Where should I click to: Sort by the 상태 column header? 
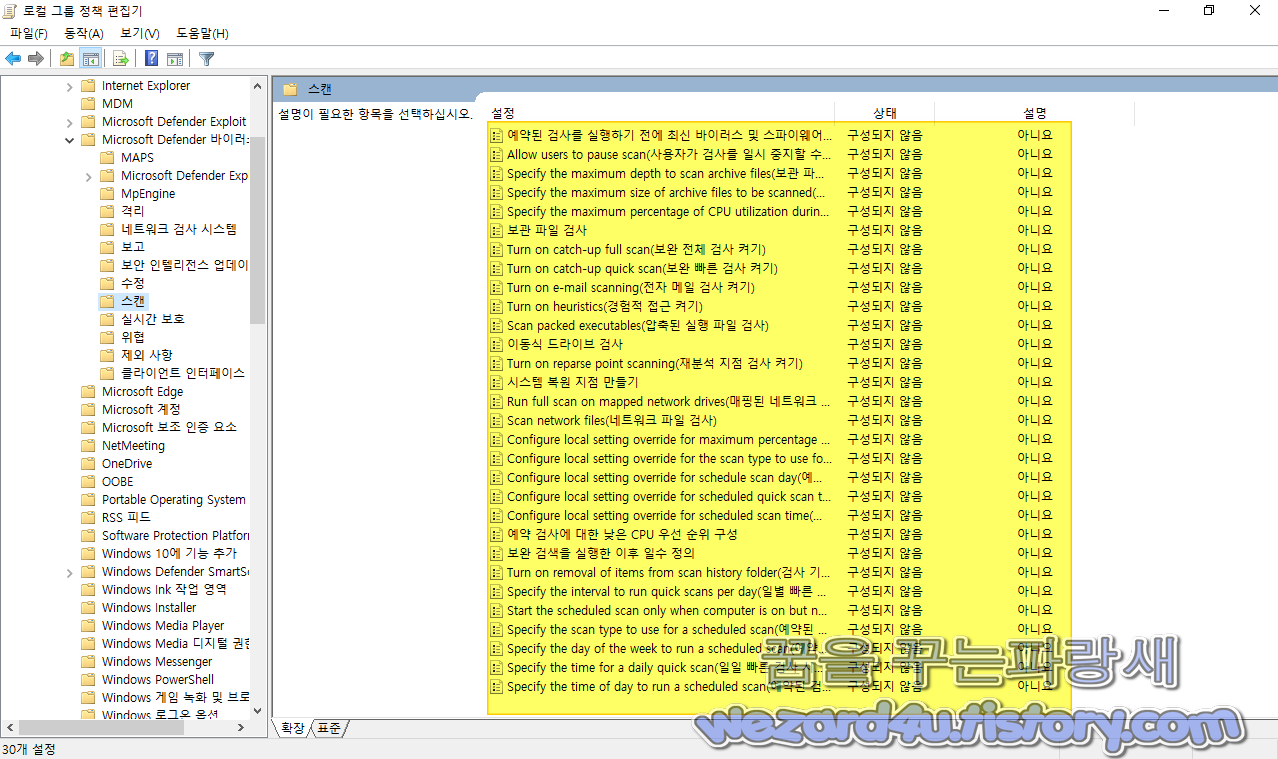pos(884,113)
